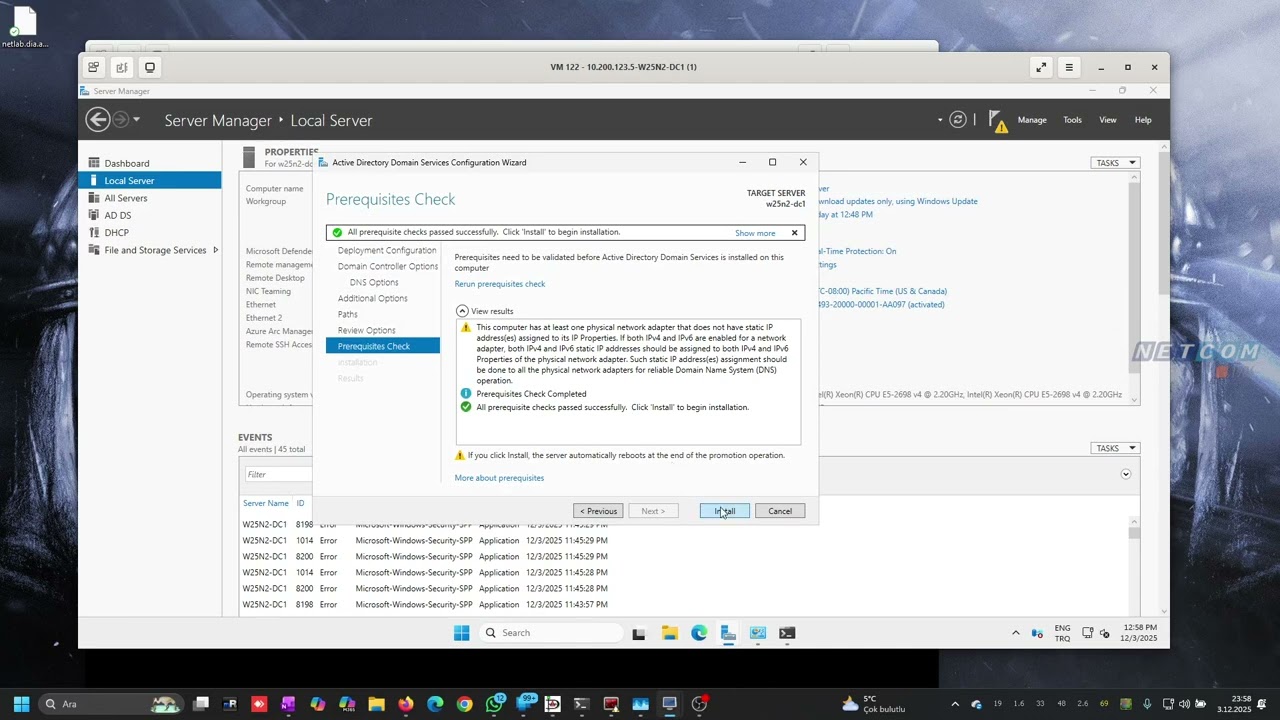
Task: Click Server Manager back arrow
Action: pos(97,120)
